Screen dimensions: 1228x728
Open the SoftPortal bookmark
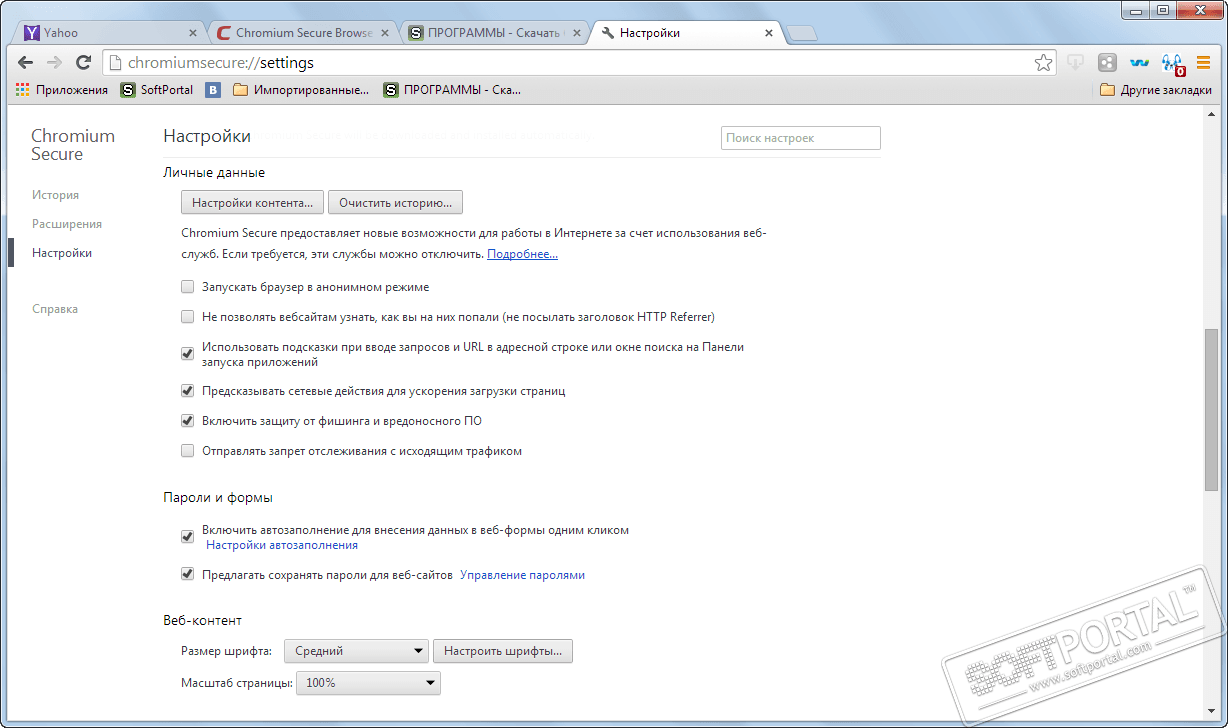click(x=157, y=90)
